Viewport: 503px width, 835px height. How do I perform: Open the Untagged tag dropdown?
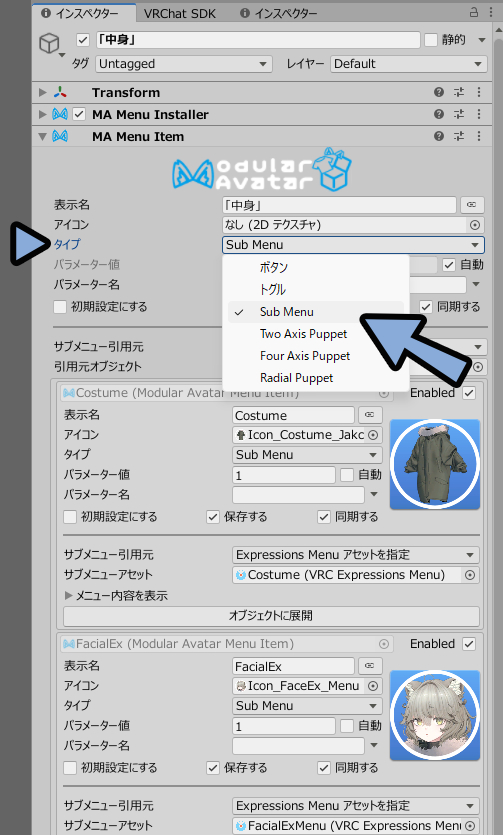tap(184, 64)
